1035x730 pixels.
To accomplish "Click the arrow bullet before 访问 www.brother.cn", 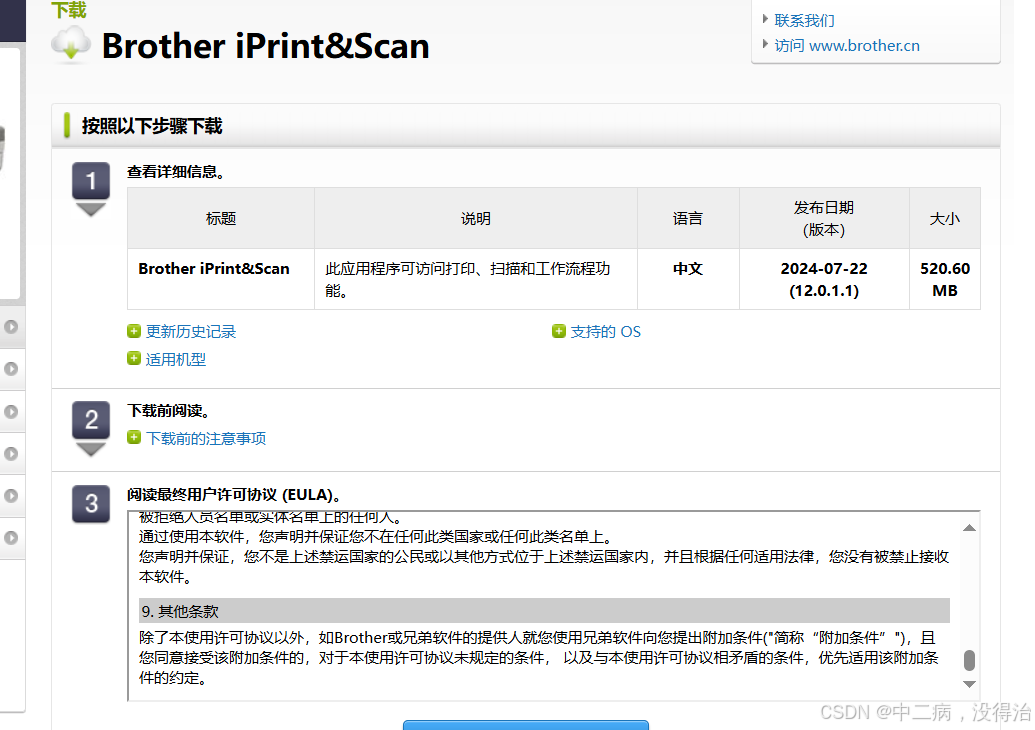I will [x=765, y=44].
